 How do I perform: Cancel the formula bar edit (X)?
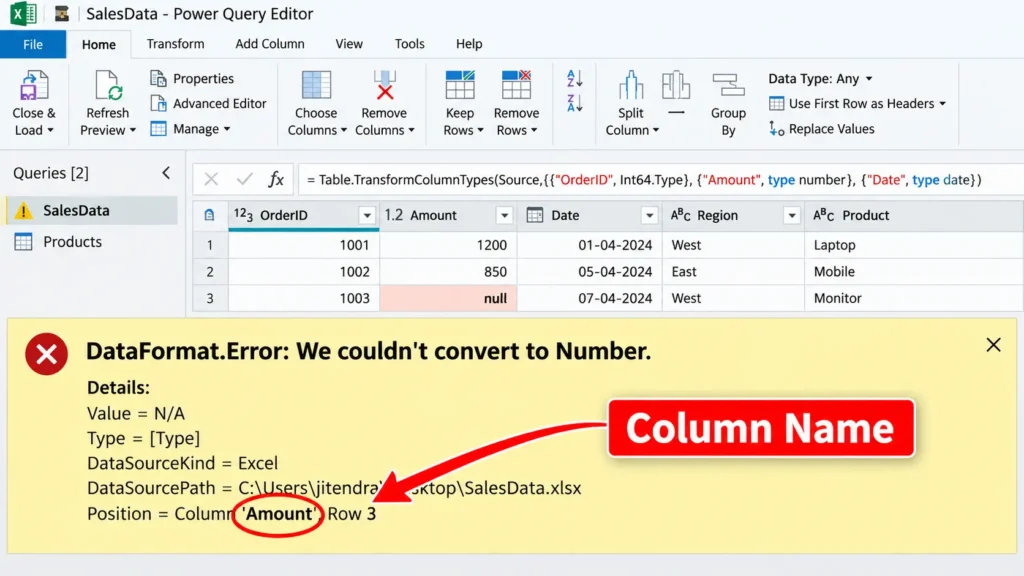coord(211,179)
